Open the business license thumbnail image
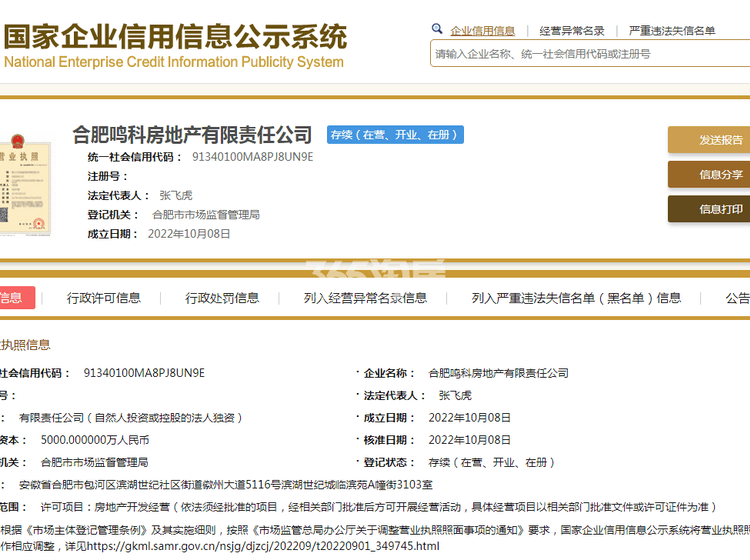The height and width of the screenshot is (560, 750). pos(24,182)
